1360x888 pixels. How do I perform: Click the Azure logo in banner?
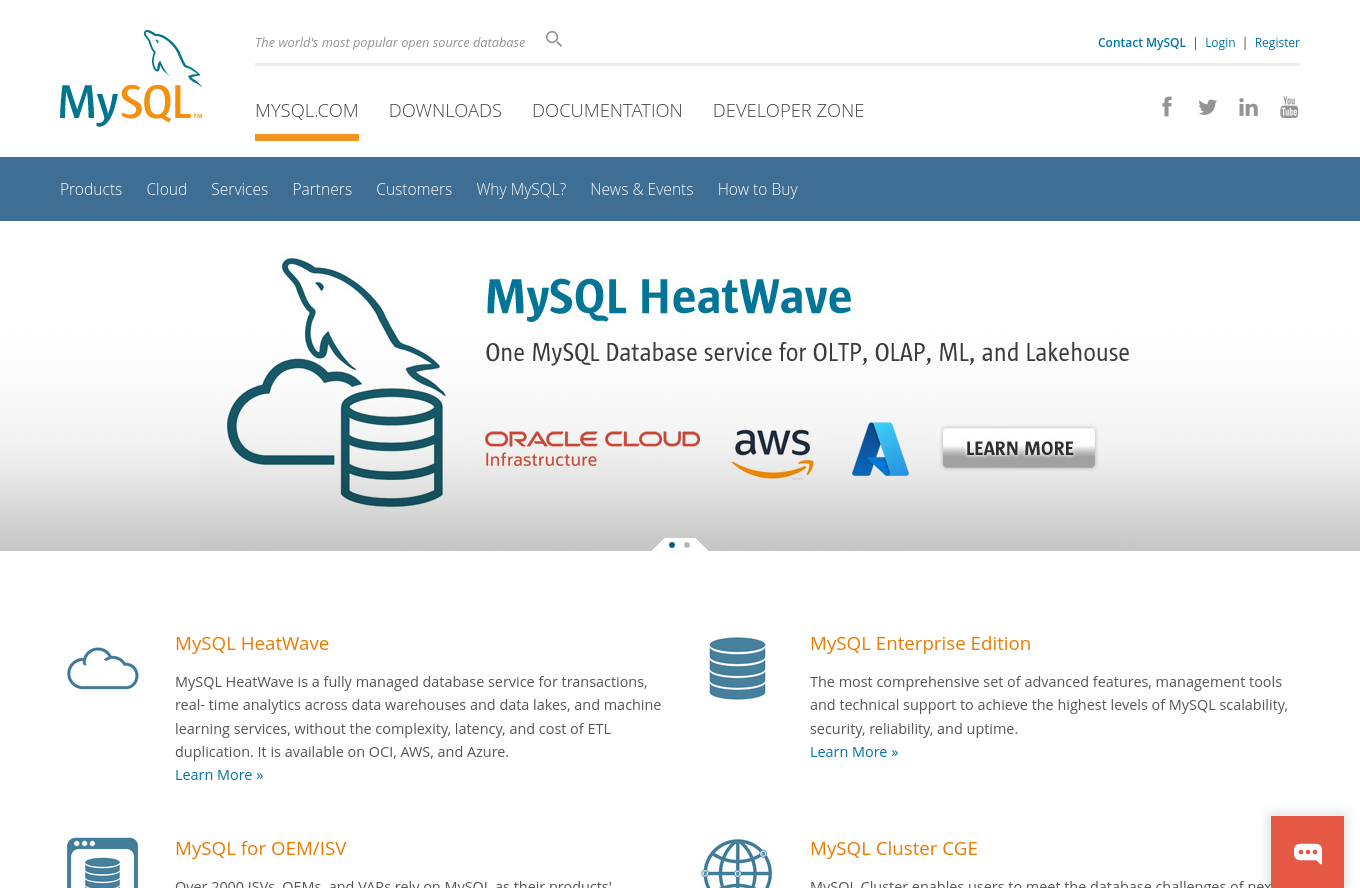pos(880,449)
